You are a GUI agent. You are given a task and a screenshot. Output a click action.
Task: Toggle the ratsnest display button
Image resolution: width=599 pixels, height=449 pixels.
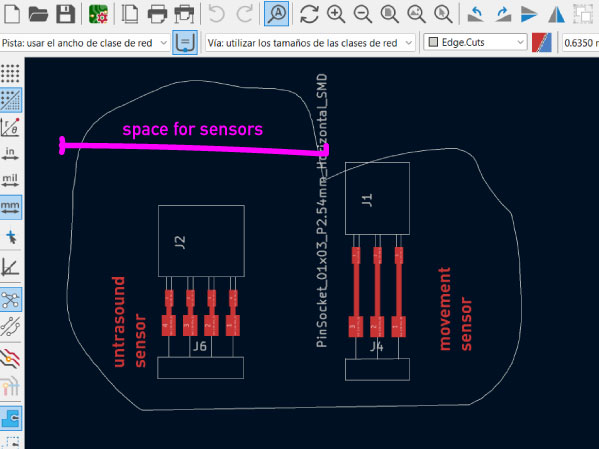click(11, 299)
